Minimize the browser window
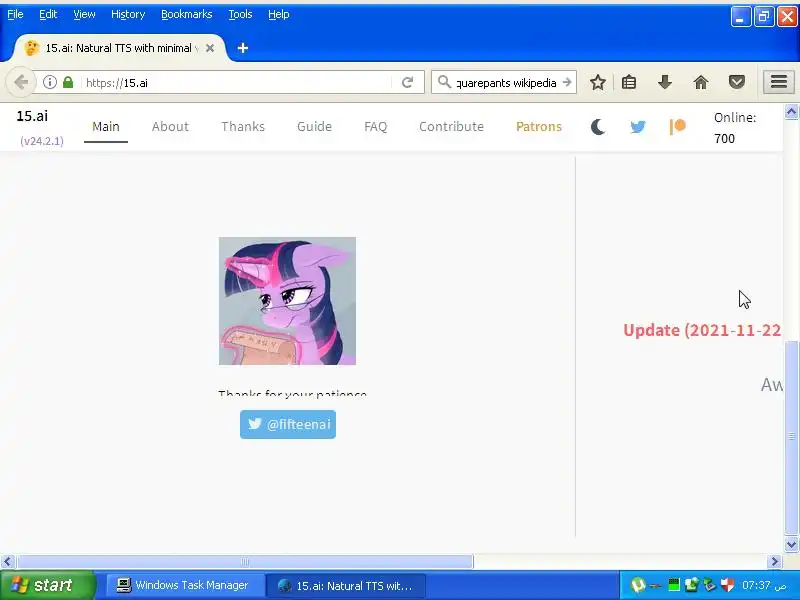Screen dimensions: 800x600 [740, 17]
